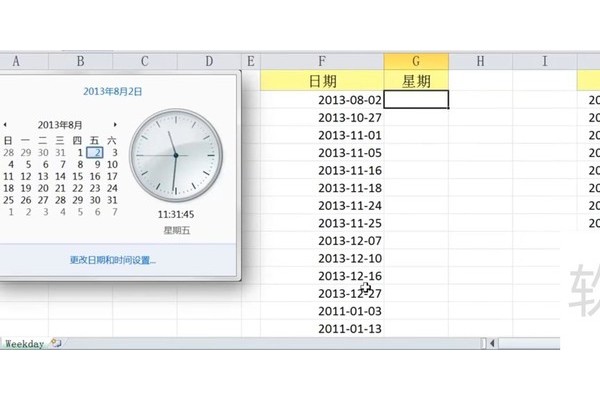Click the insert new worksheet icon
This screenshot has width=600, height=400.
tap(56, 343)
